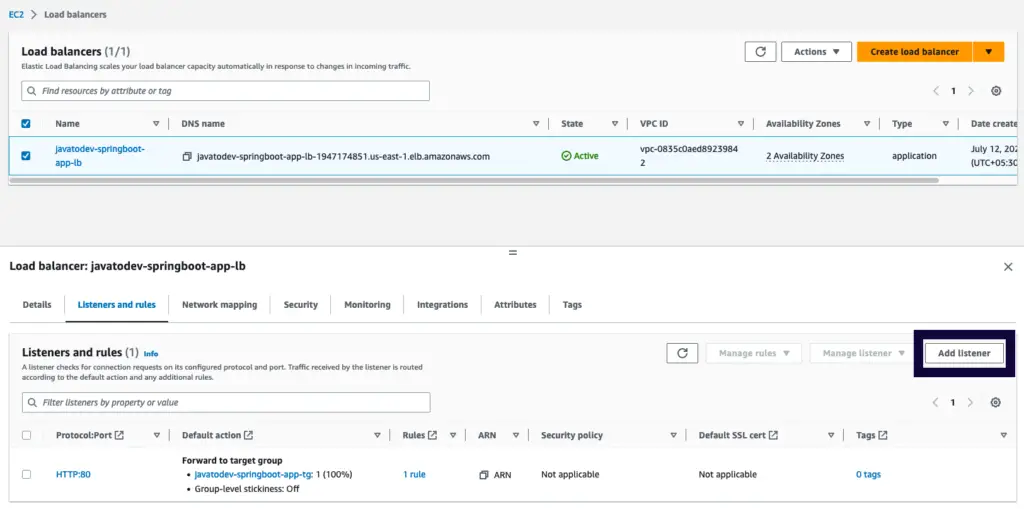Open load balancers table settings gear

click(x=996, y=91)
